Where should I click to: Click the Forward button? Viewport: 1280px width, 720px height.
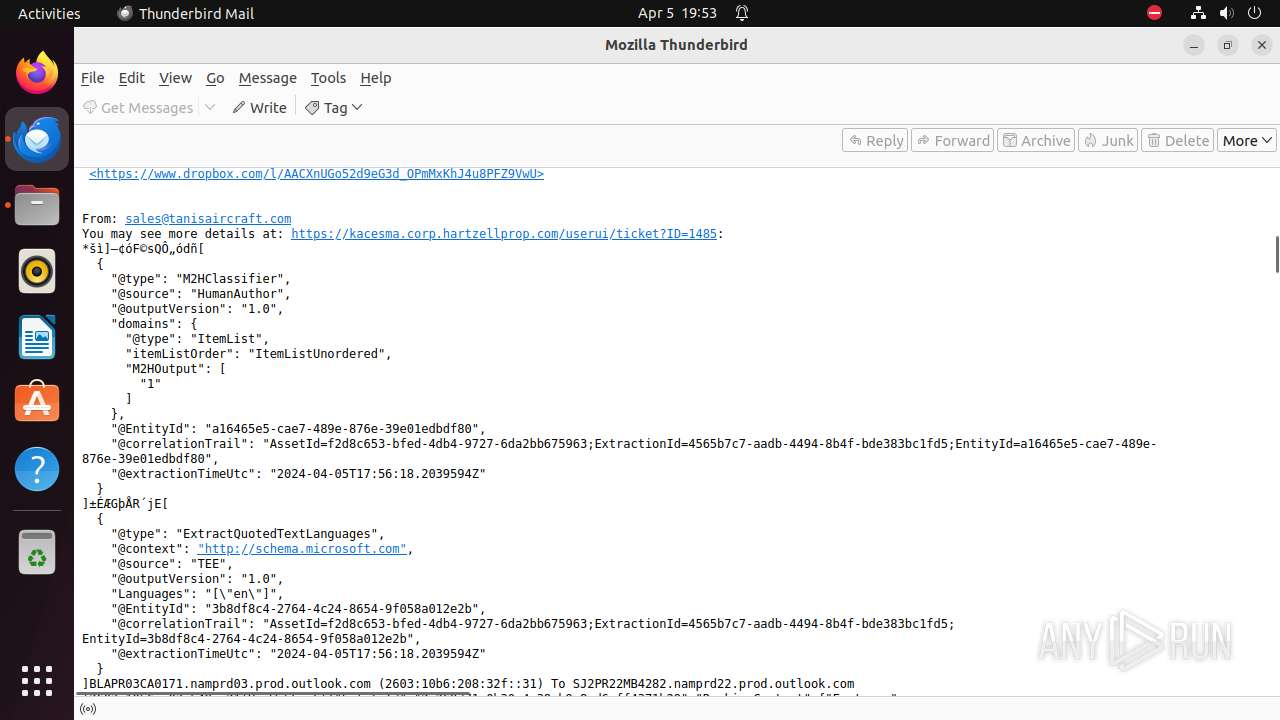tap(953, 140)
